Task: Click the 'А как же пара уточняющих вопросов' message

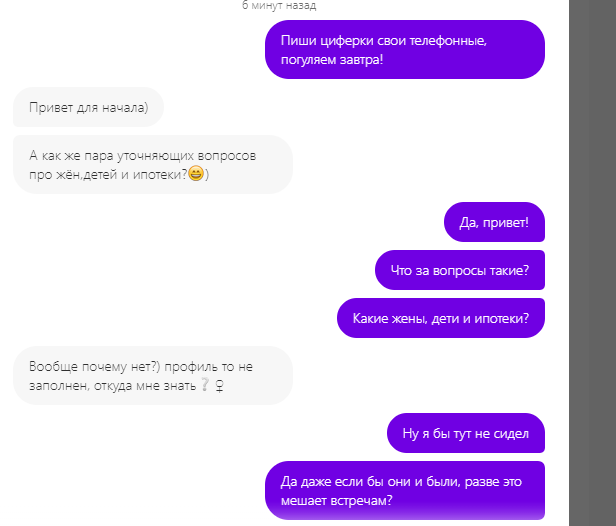Action: pyautogui.click(x=153, y=165)
